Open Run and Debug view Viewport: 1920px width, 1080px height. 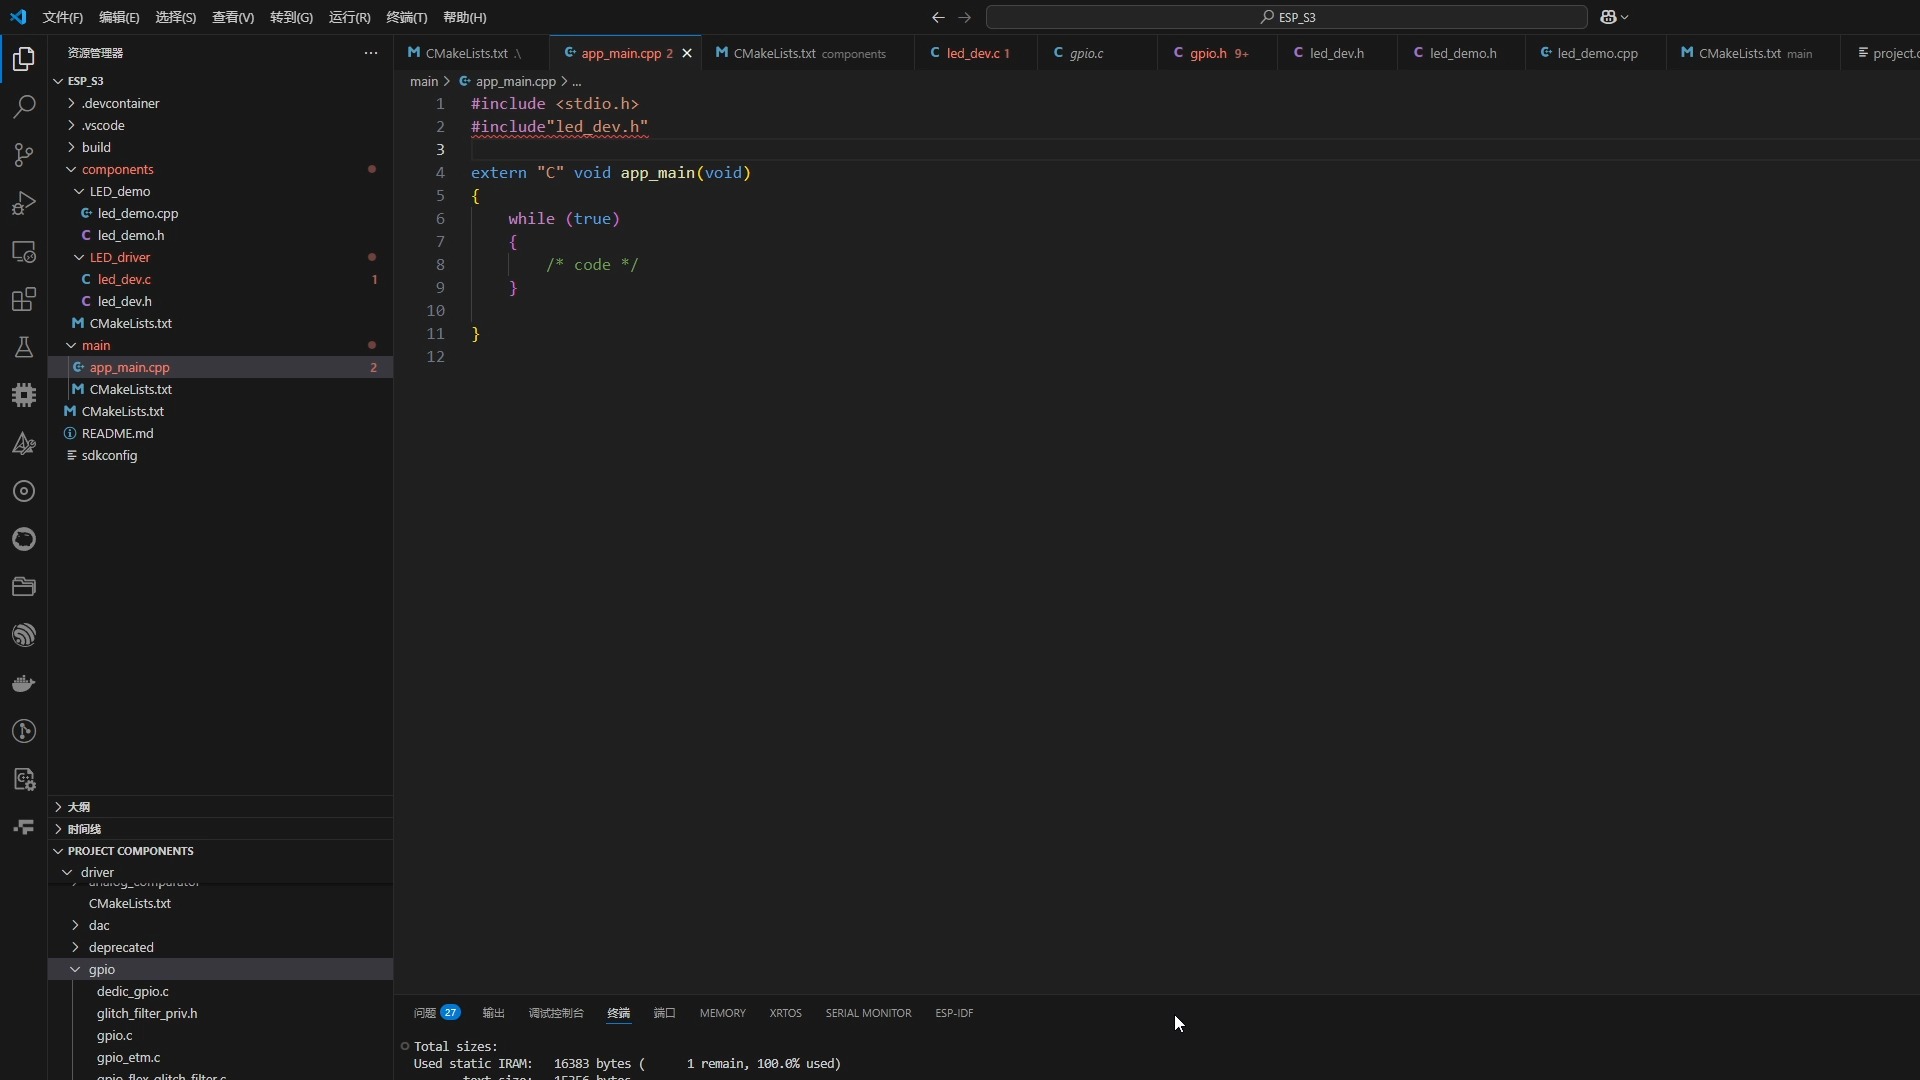point(24,203)
